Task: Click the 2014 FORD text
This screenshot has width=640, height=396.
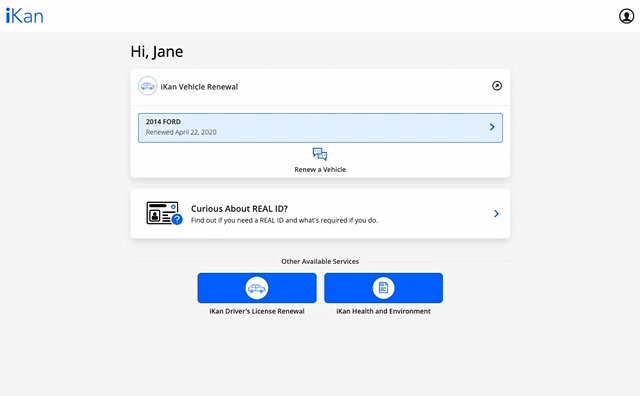Action: (x=163, y=122)
